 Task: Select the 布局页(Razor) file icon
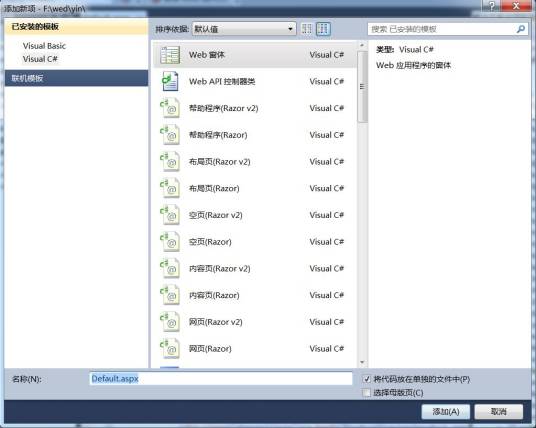coord(170,188)
